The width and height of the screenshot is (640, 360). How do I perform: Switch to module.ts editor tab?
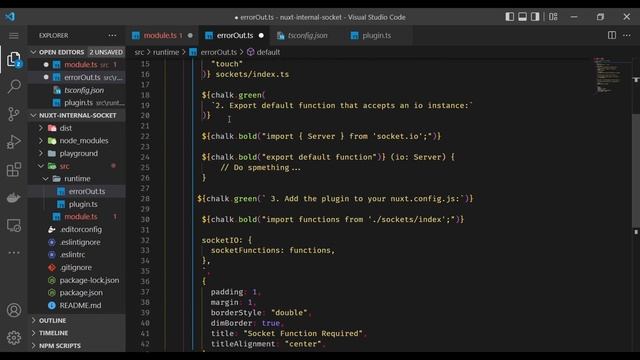(x=162, y=36)
